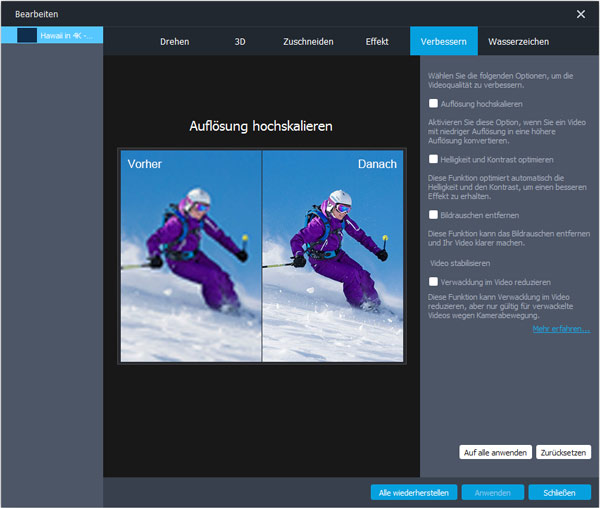Click the Zurücksetzen button
600x508 pixels.
pos(563,452)
